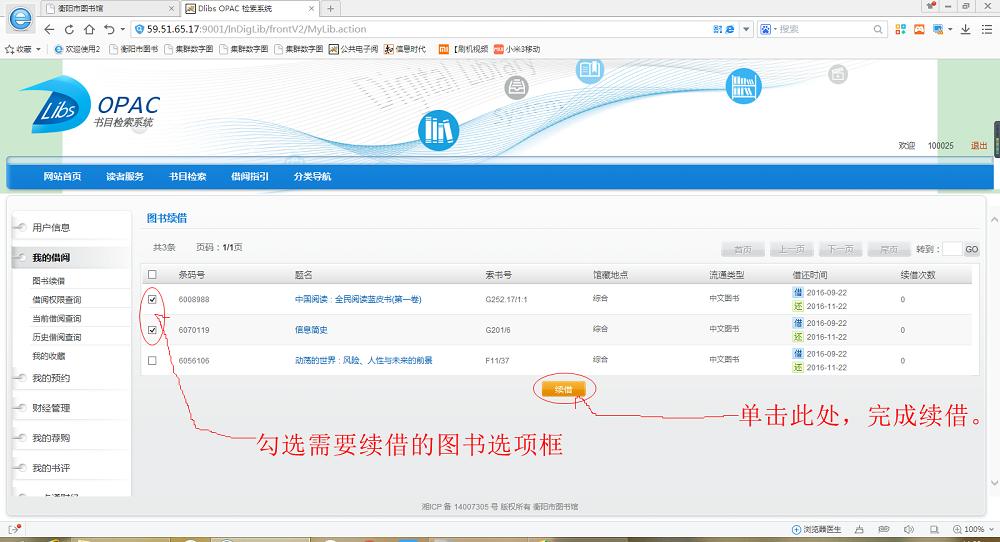Select 历史借阅查询 in the sidebar
Viewport: 1000px width, 542px height.
[x=57, y=337]
